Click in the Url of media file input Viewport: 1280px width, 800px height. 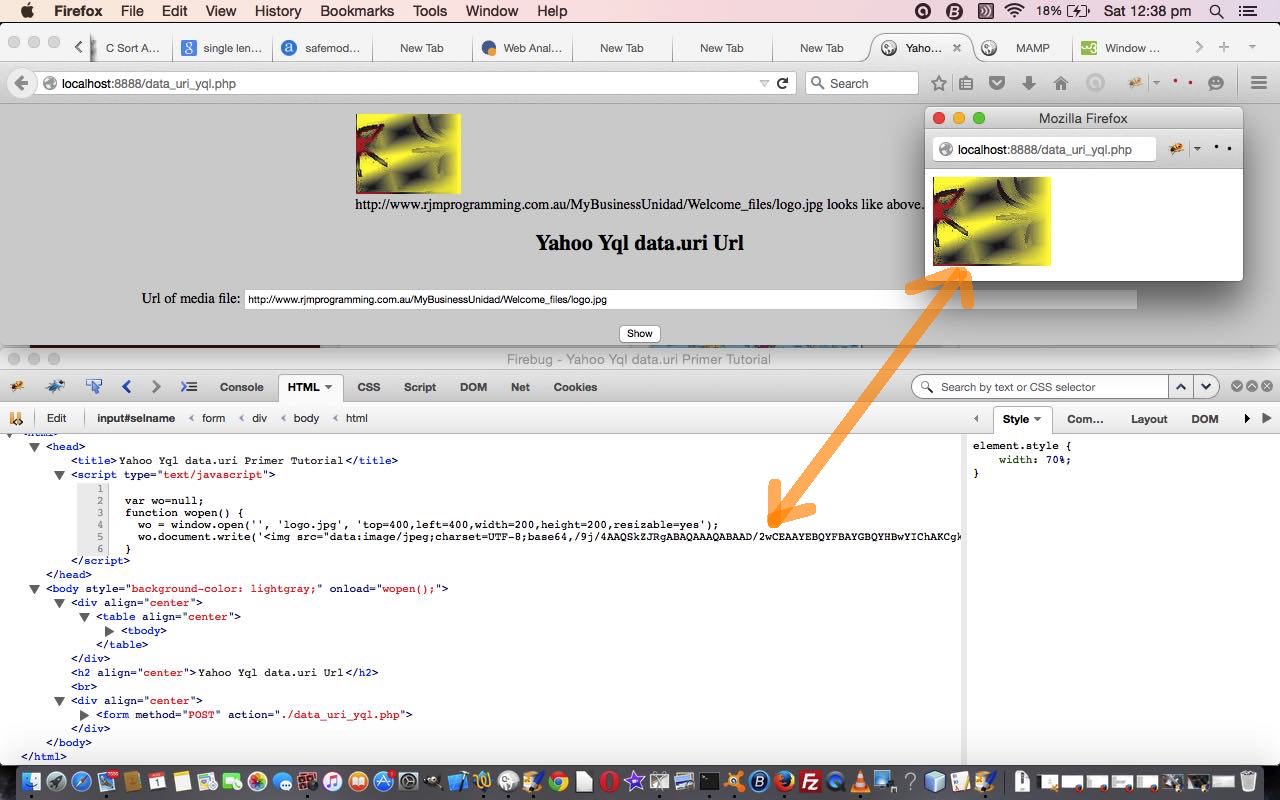point(690,299)
